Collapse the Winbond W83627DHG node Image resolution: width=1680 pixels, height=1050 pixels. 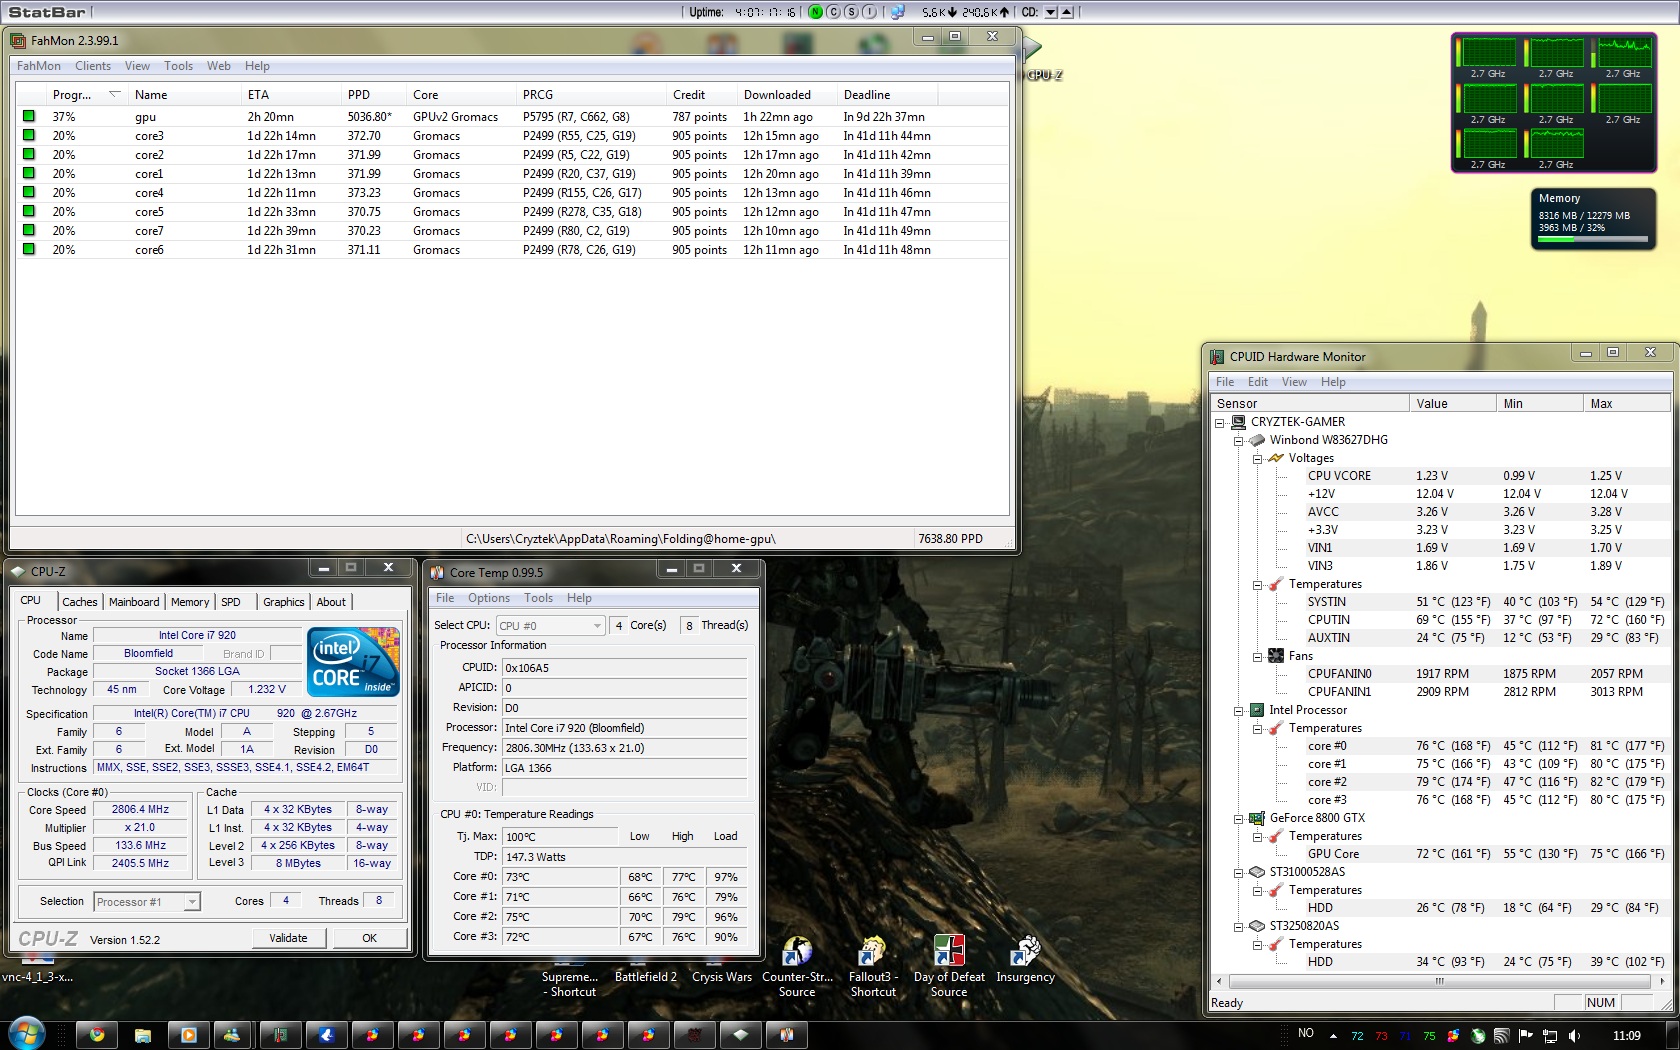1239,440
